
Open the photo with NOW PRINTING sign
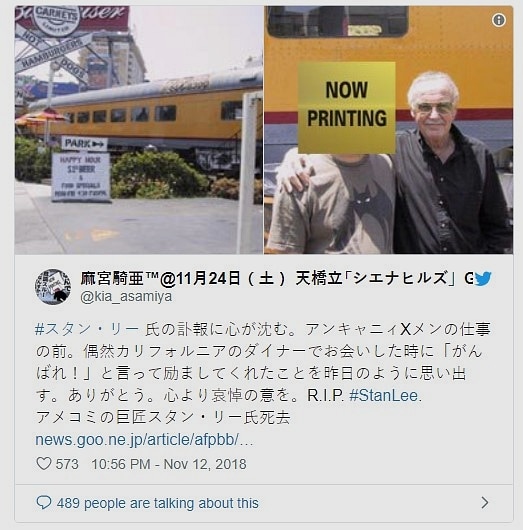[388, 130]
